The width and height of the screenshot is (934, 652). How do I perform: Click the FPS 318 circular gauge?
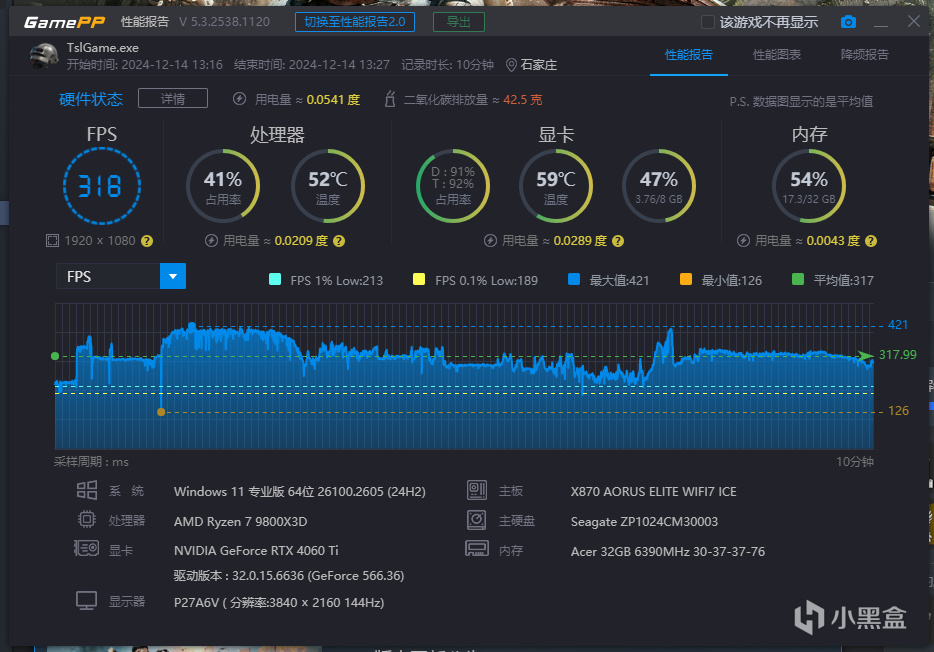pos(102,186)
